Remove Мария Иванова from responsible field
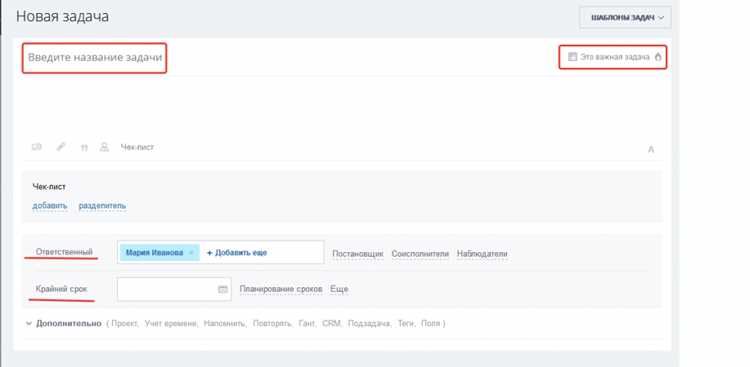Screen dimensions: 750x367 (x=191, y=253)
